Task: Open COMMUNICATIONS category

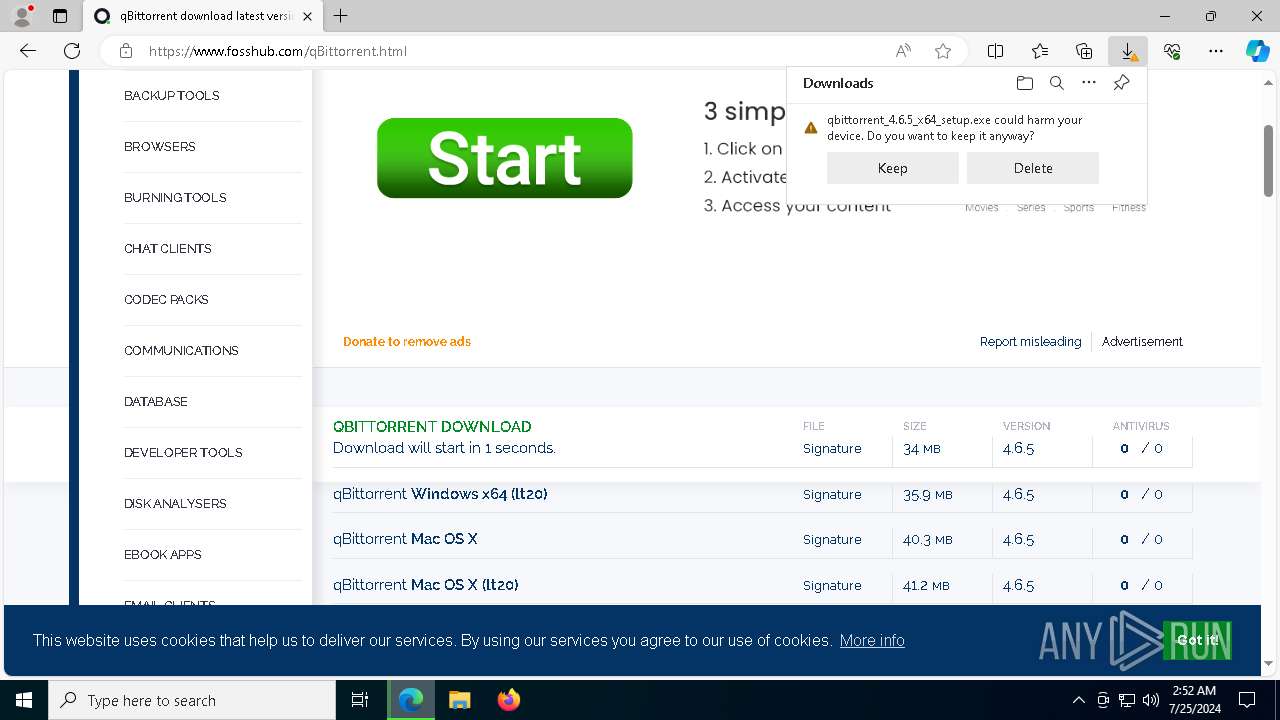Action: coord(181,350)
